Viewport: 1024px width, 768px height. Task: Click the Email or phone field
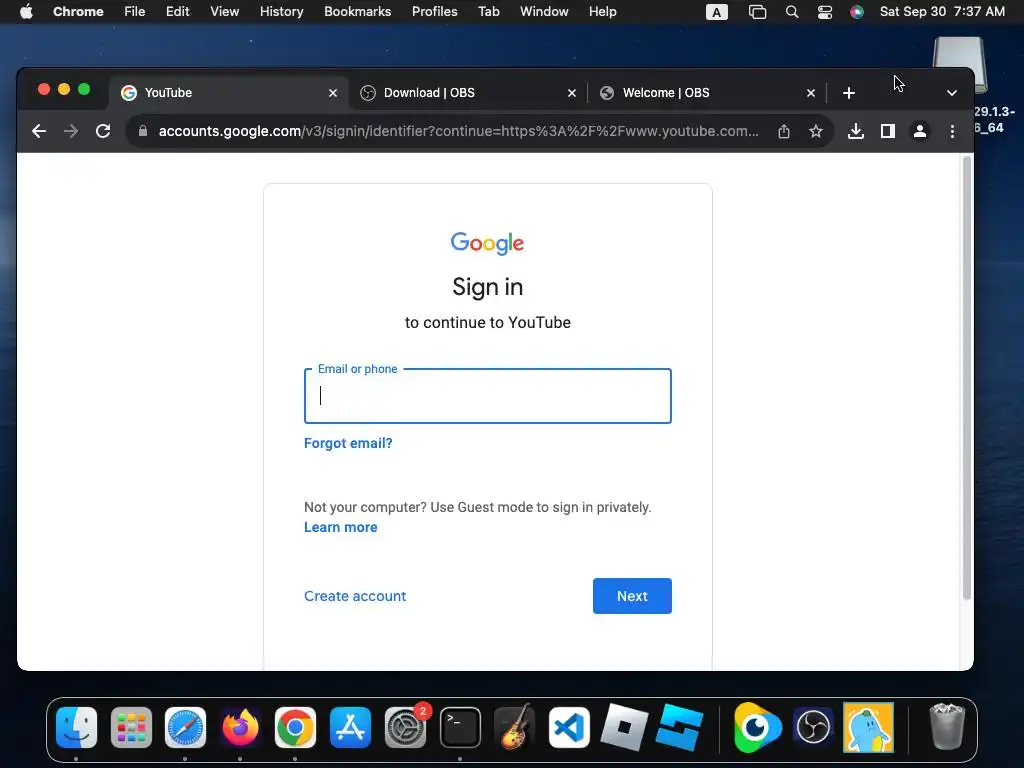tap(488, 396)
